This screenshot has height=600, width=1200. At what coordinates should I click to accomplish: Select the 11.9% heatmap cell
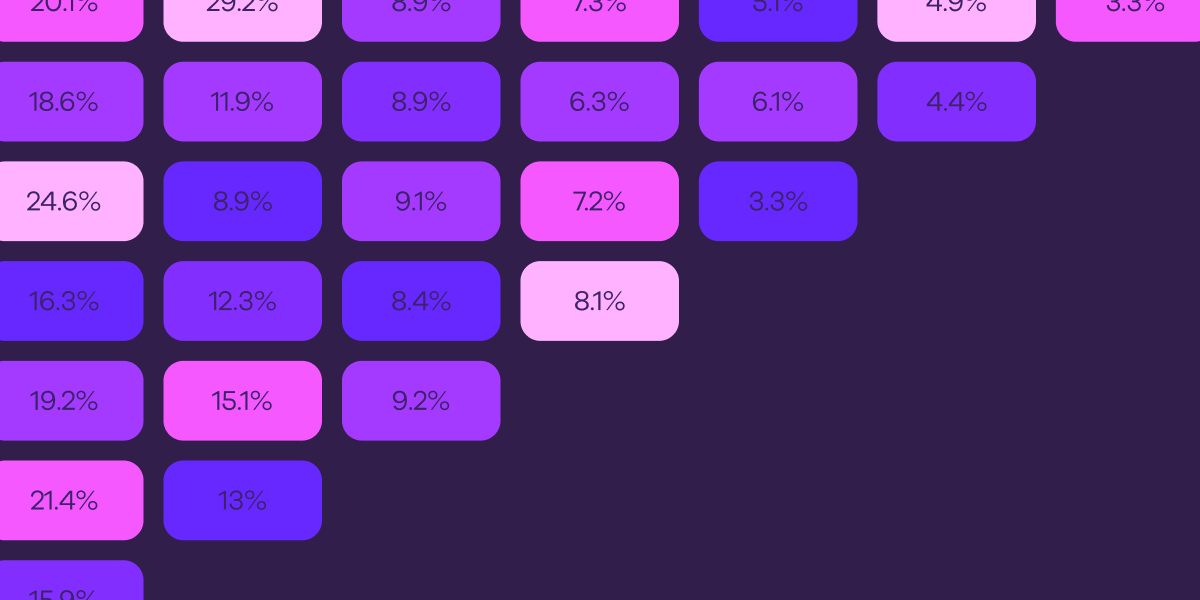coord(243,102)
